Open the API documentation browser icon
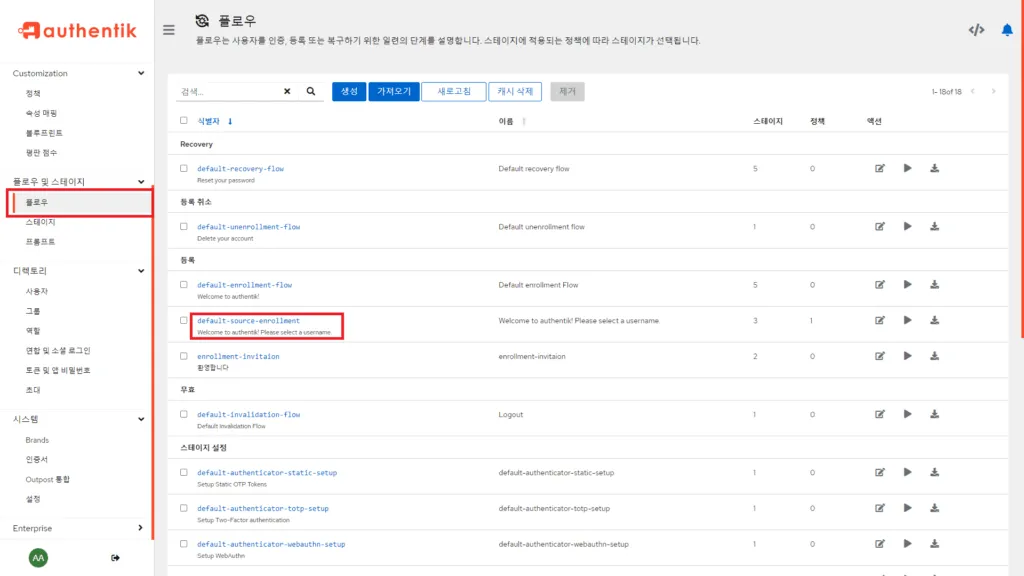This screenshot has height=576, width=1024. click(977, 30)
